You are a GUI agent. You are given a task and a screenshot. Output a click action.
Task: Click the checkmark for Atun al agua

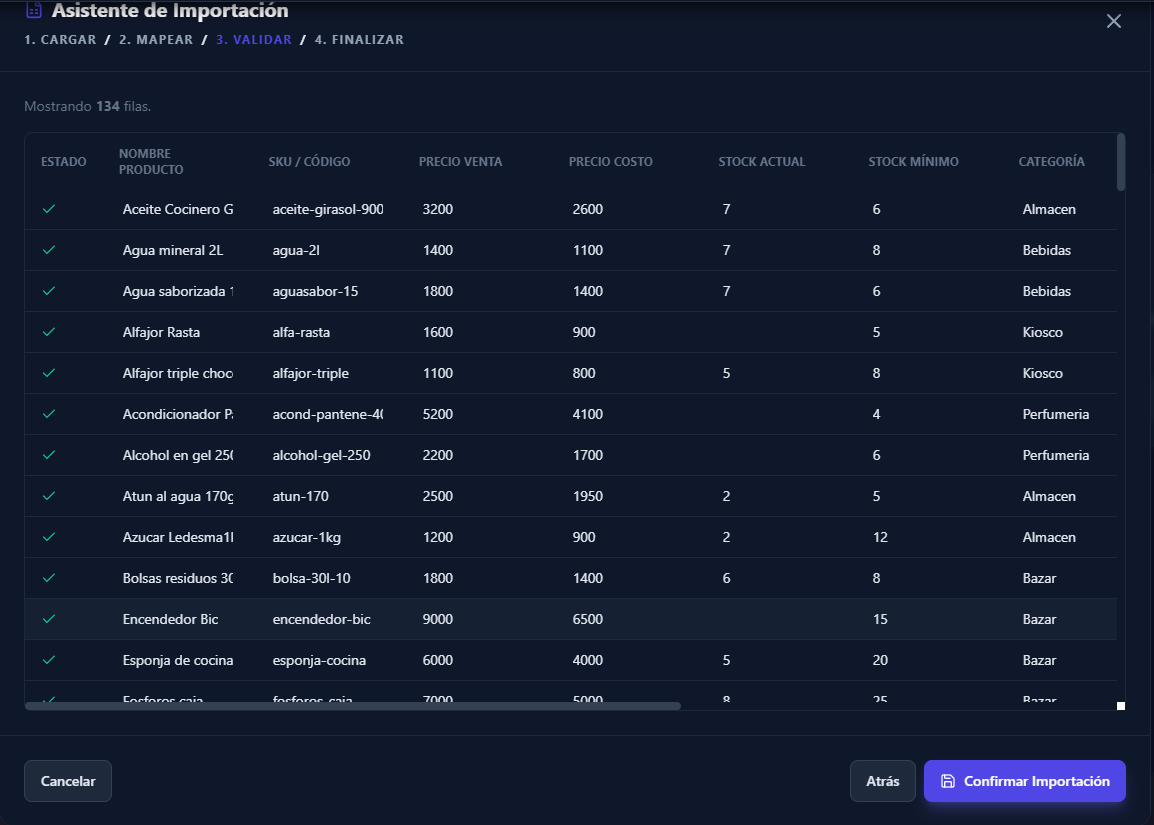click(49, 496)
